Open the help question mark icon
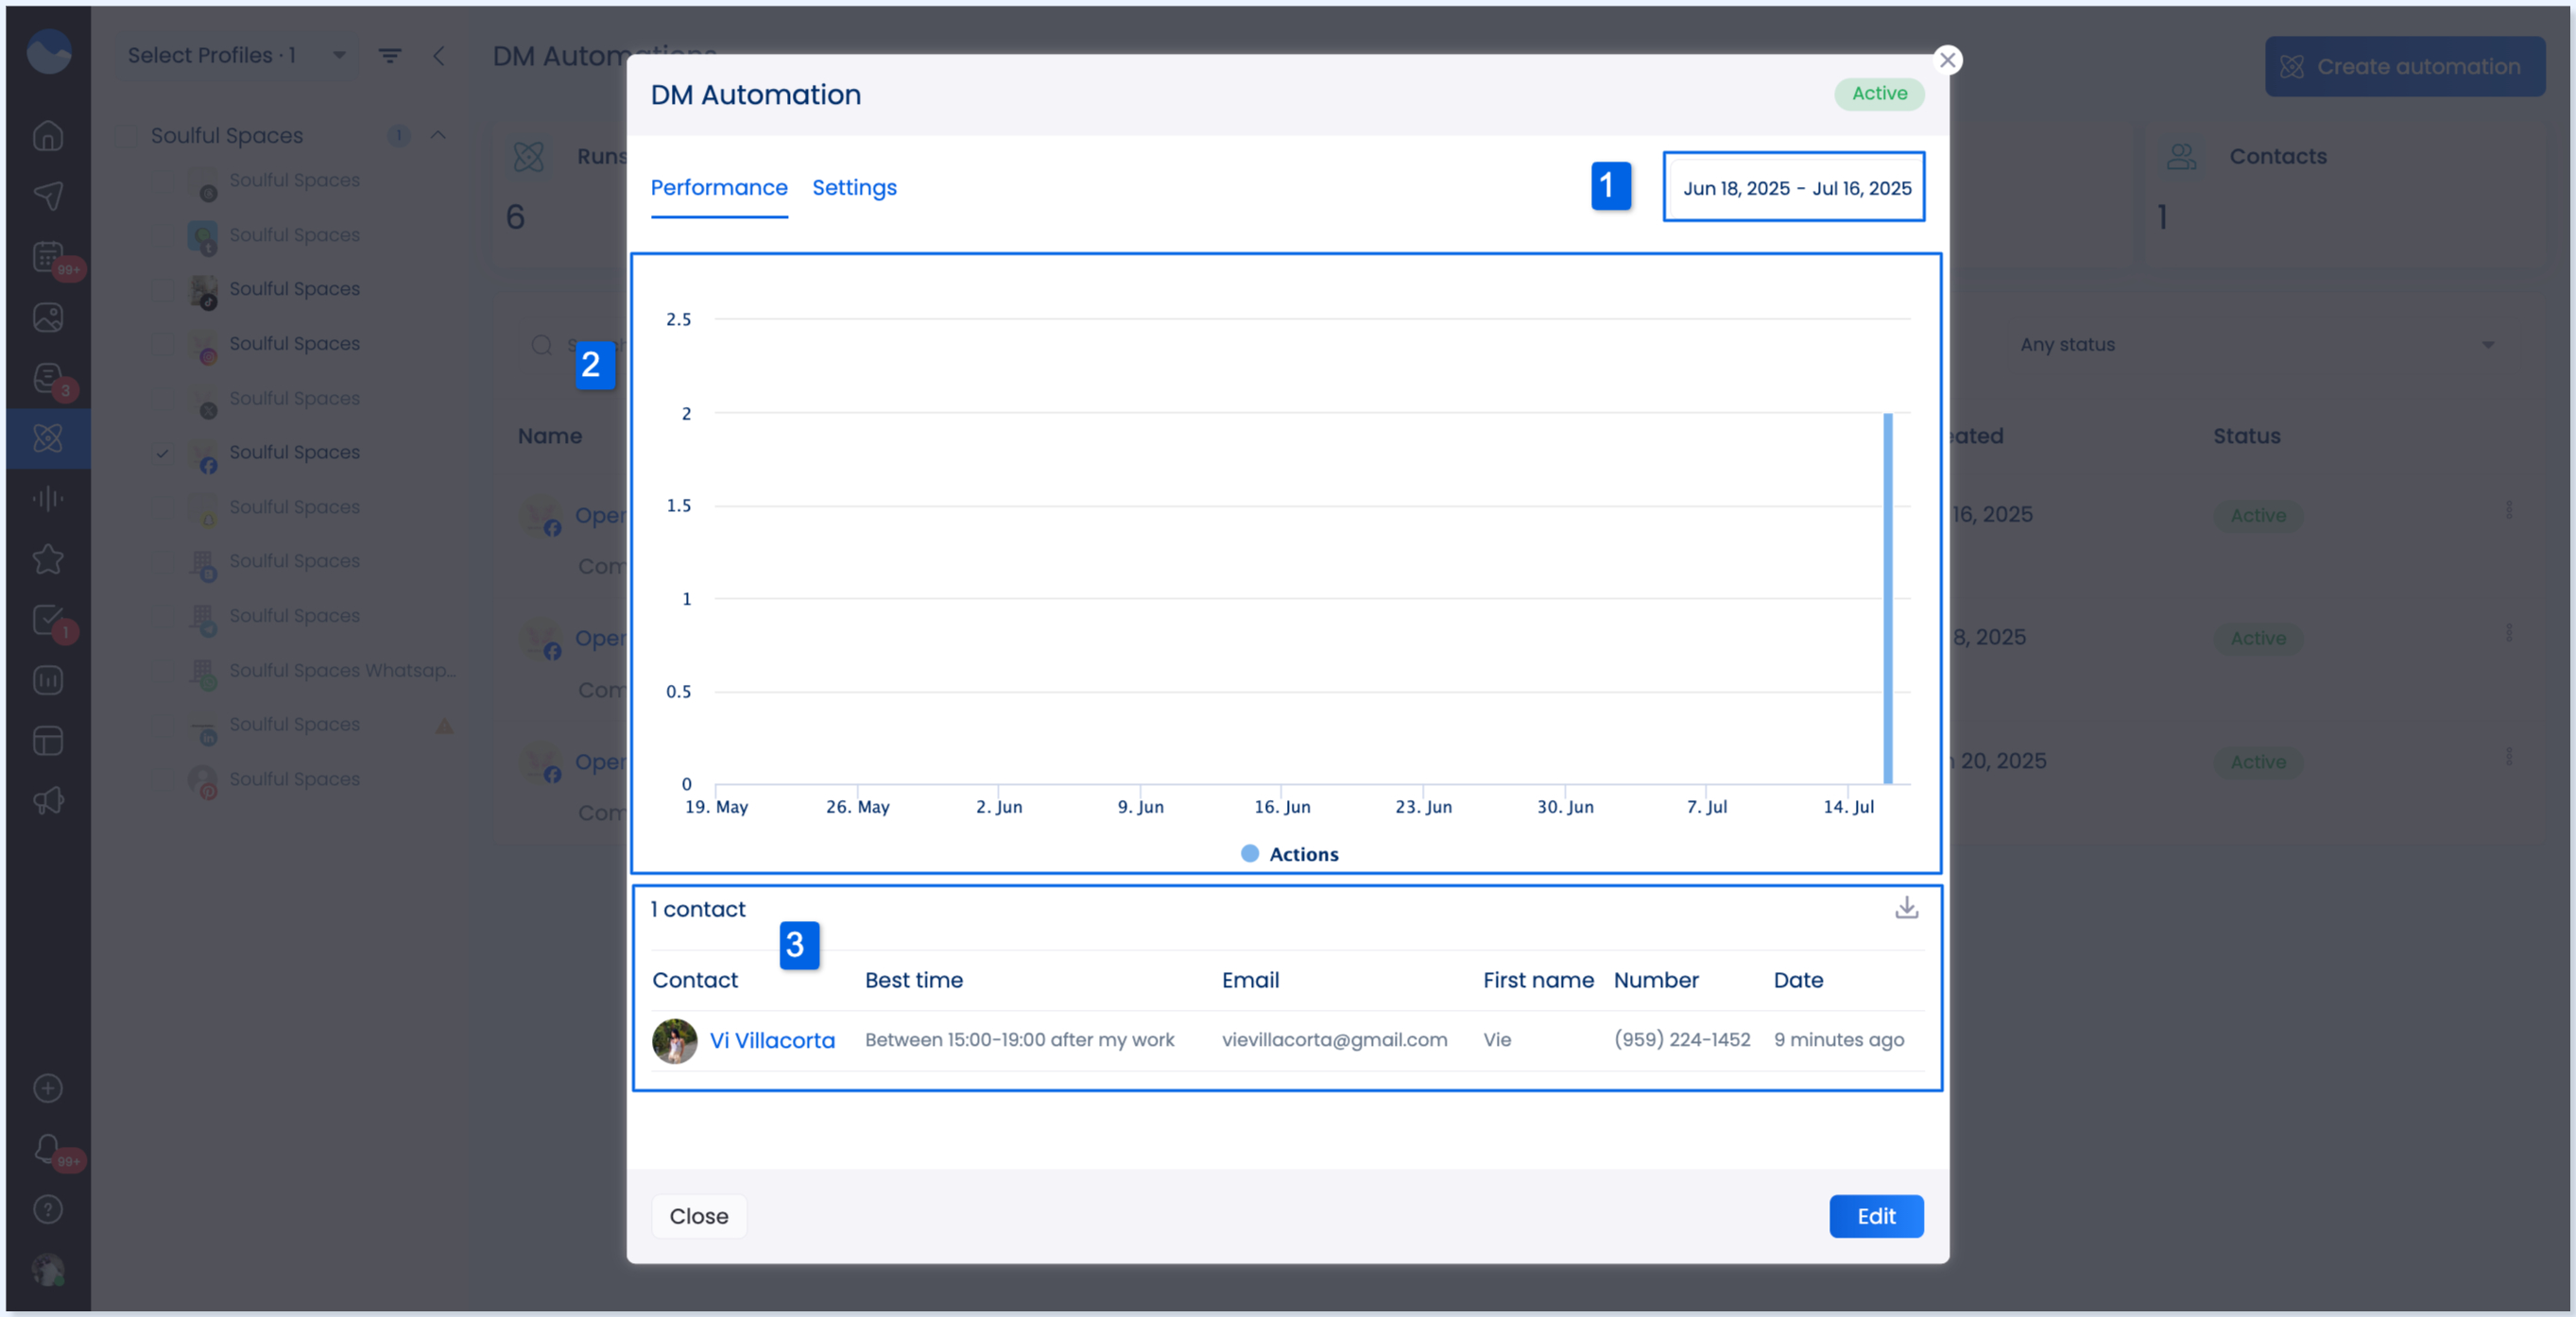2576x1317 pixels. (48, 1210)
